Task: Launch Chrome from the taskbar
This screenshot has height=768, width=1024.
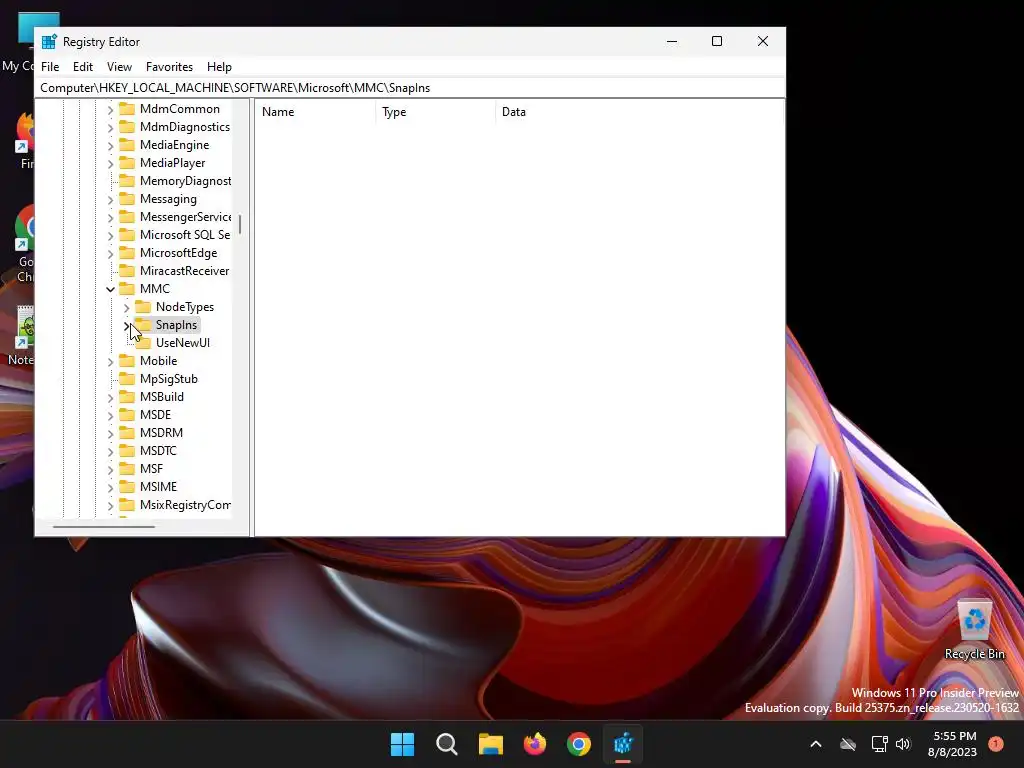Action: click(579, 744)
